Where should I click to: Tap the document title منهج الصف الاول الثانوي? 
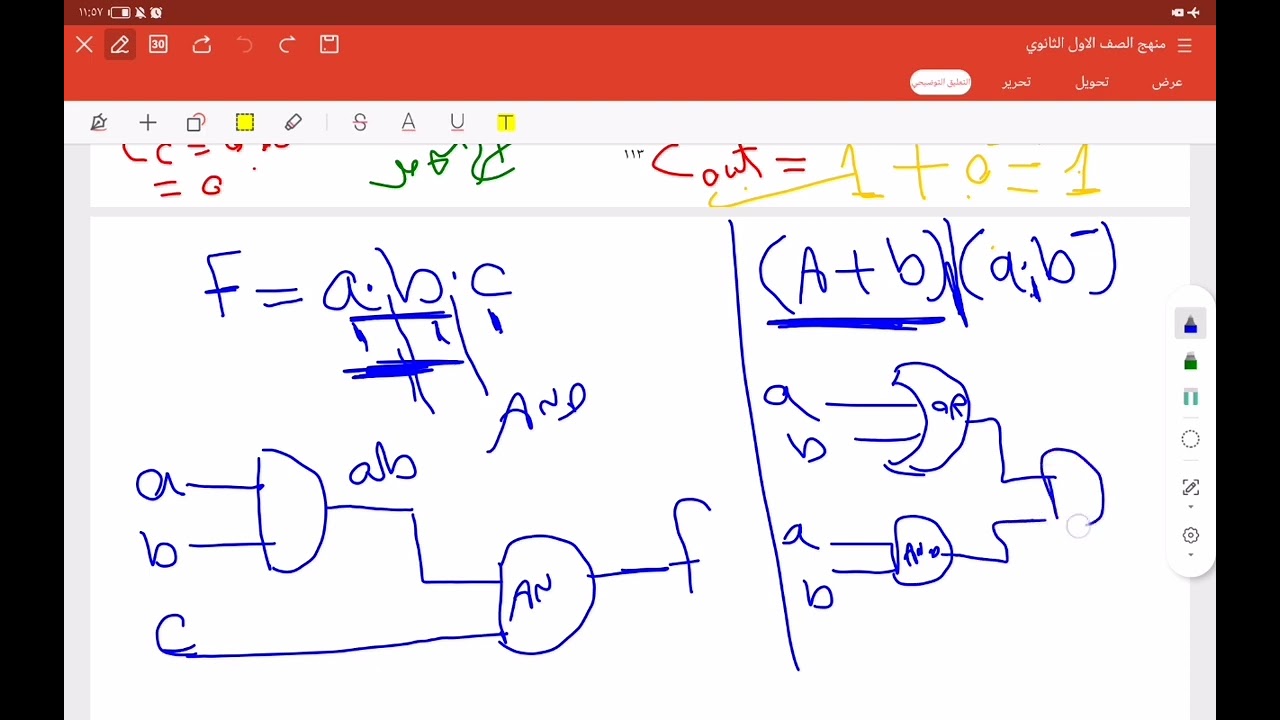[x=1096, y=45]
